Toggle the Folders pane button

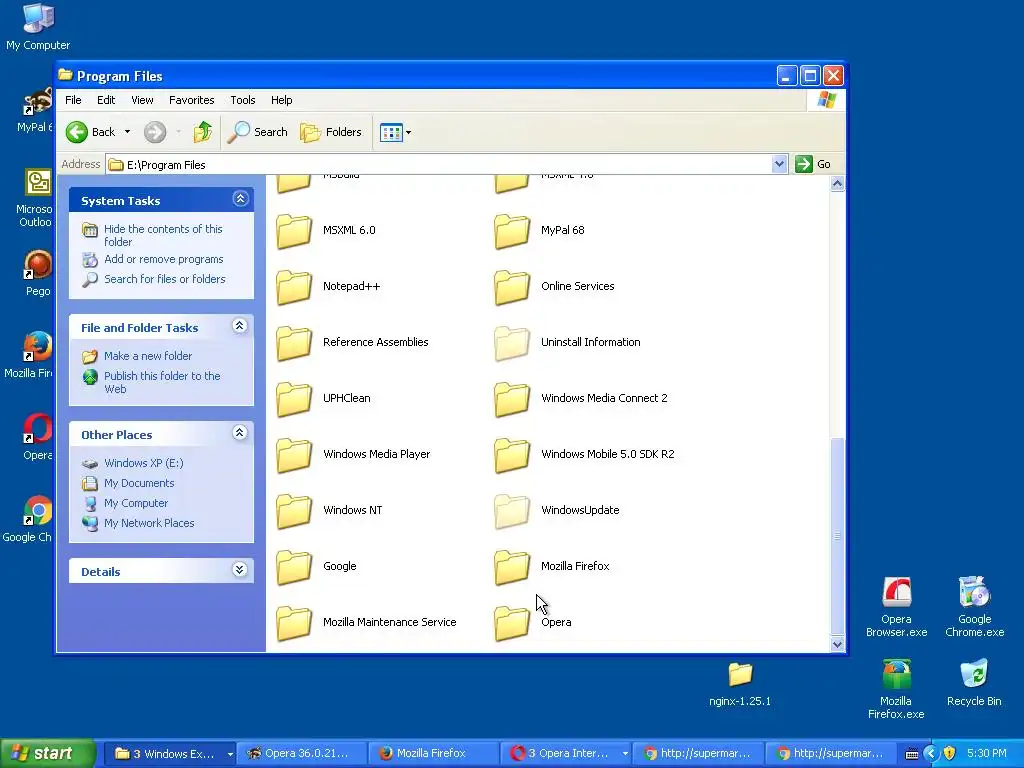(x=331, y=132)
